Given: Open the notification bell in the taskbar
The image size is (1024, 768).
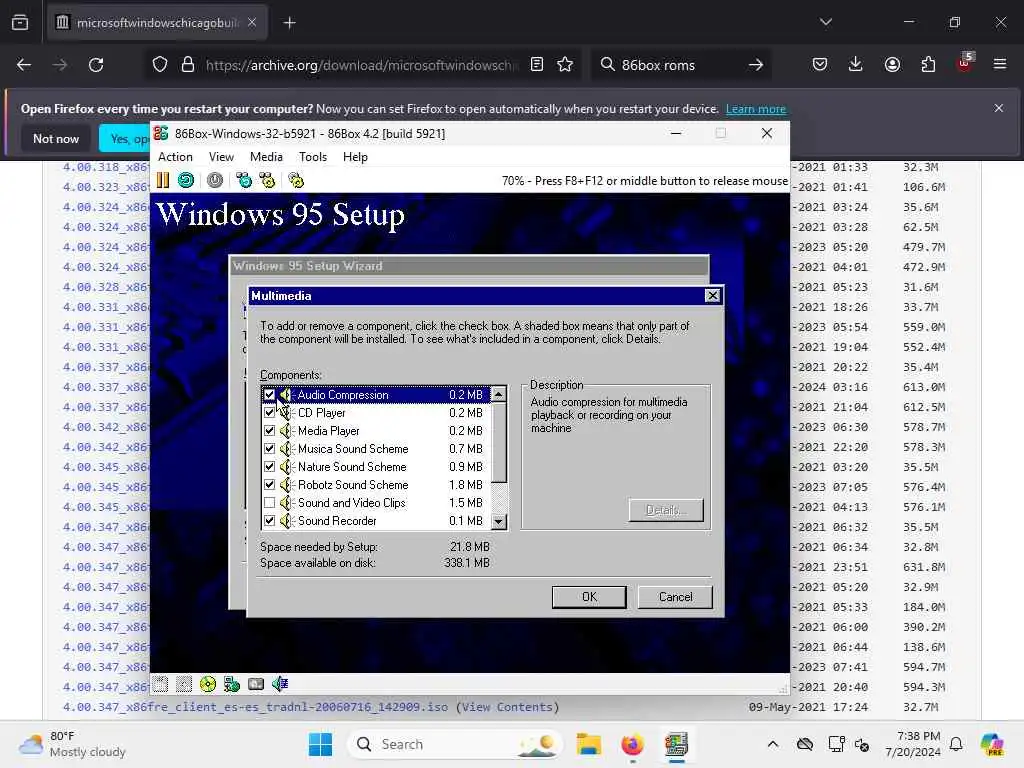Looking at the screenshot, I should tap(956, 744).
